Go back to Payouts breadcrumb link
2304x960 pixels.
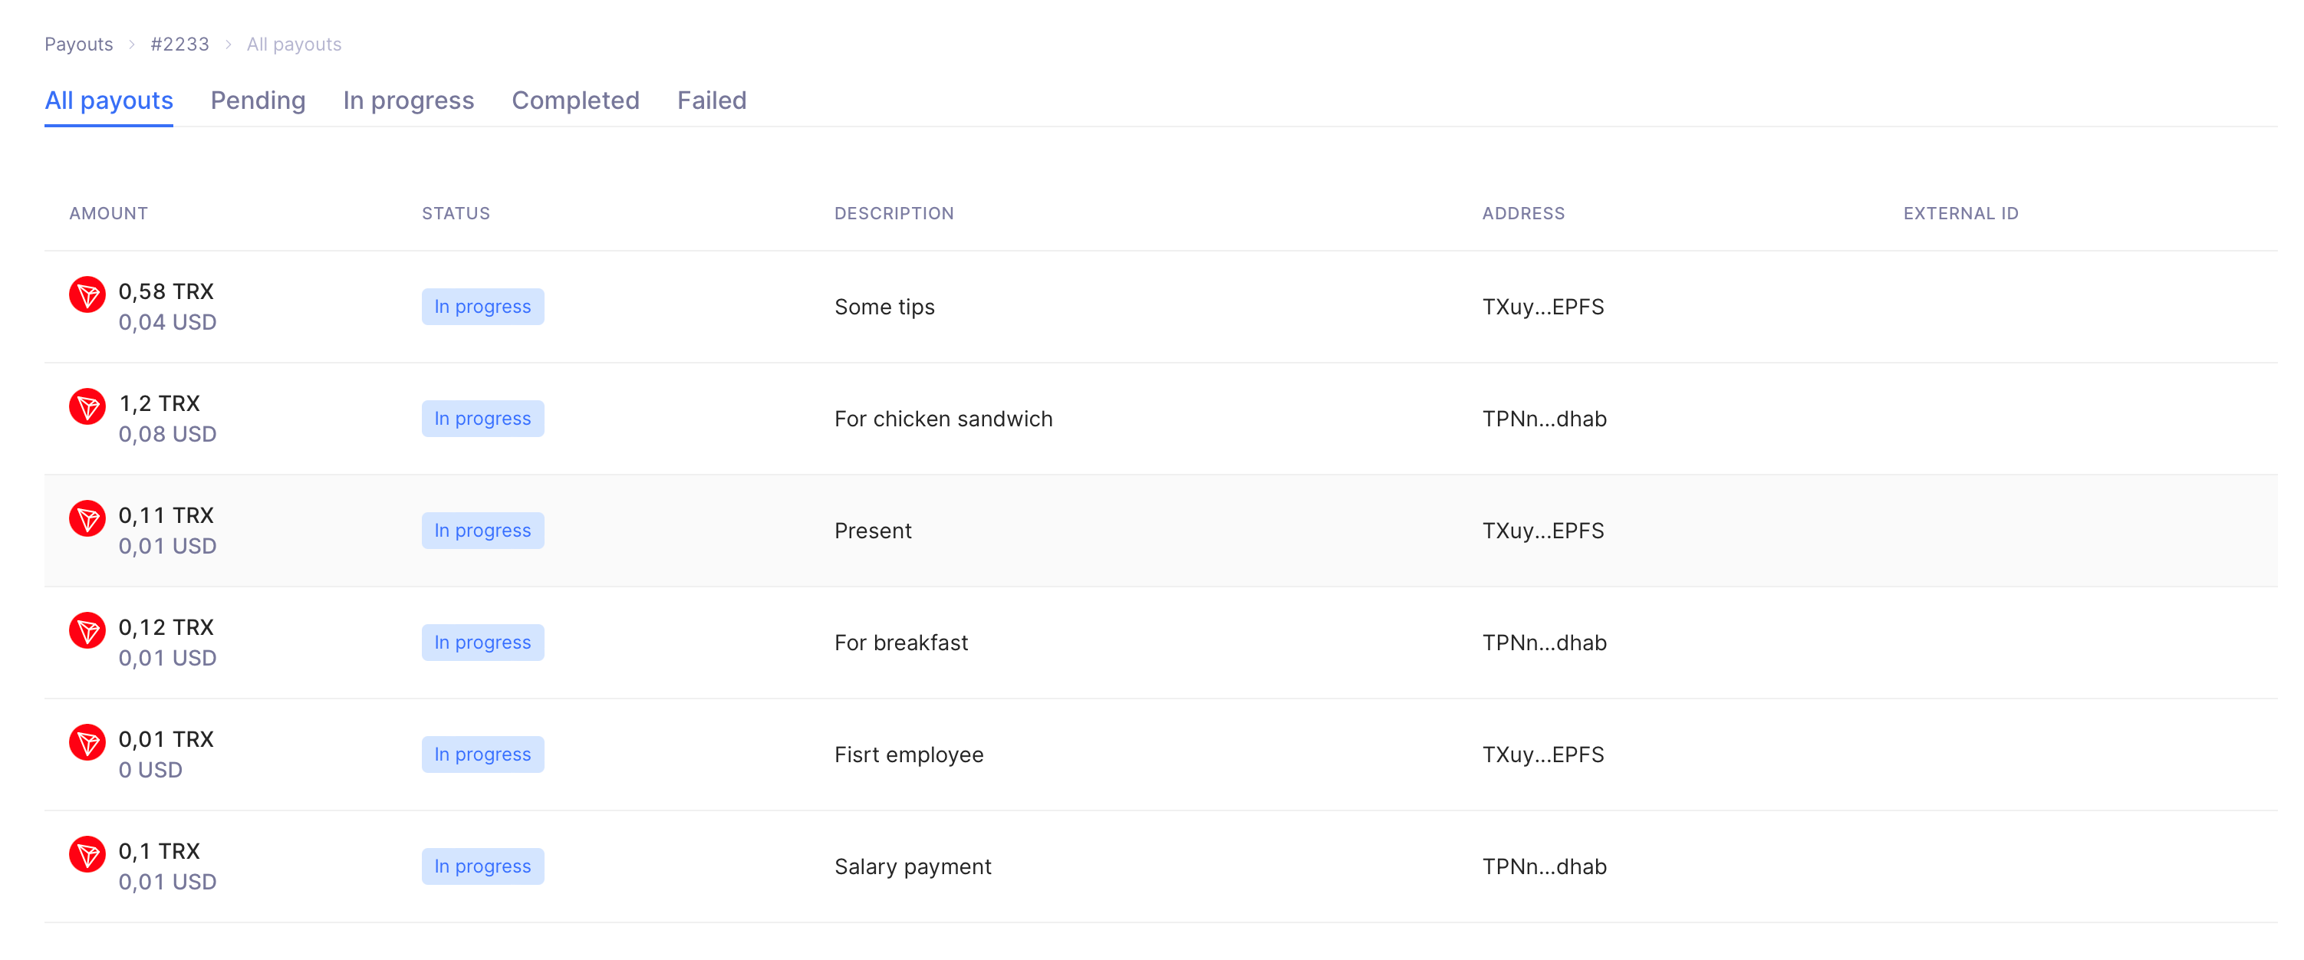click(x=79, y=44)
